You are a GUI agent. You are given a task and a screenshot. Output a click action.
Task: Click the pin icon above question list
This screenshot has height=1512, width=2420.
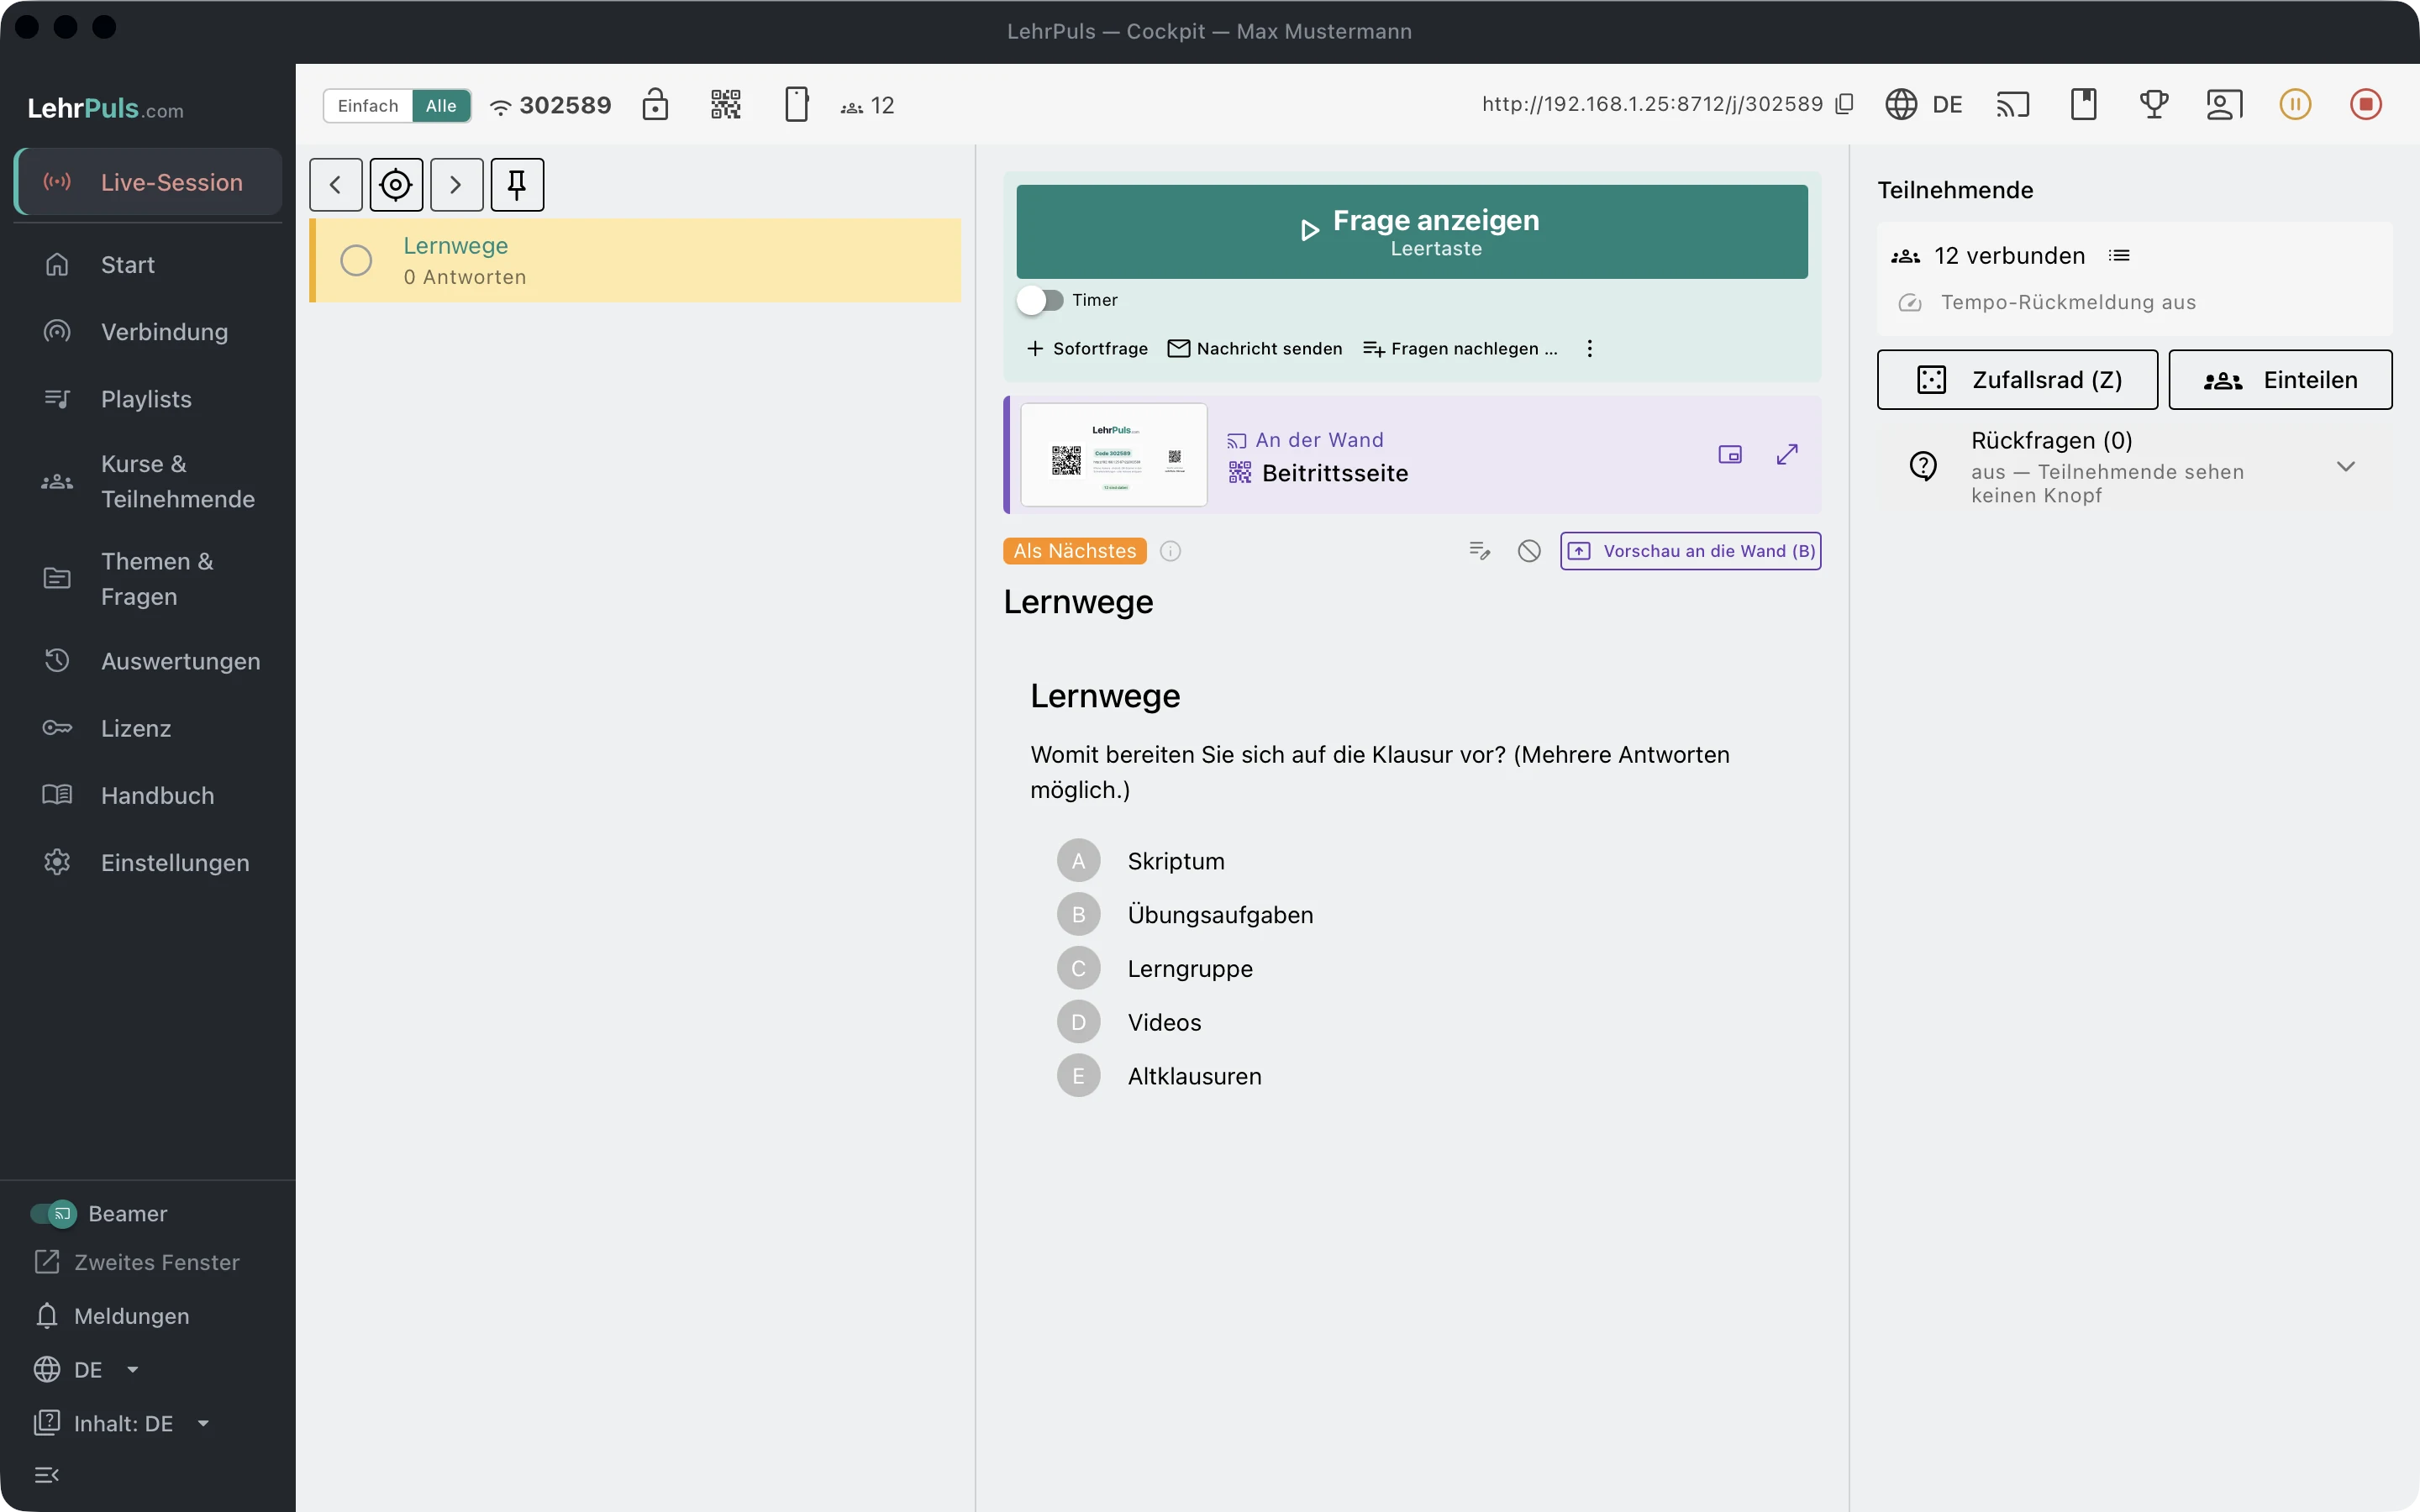click(x=517, y=185)
